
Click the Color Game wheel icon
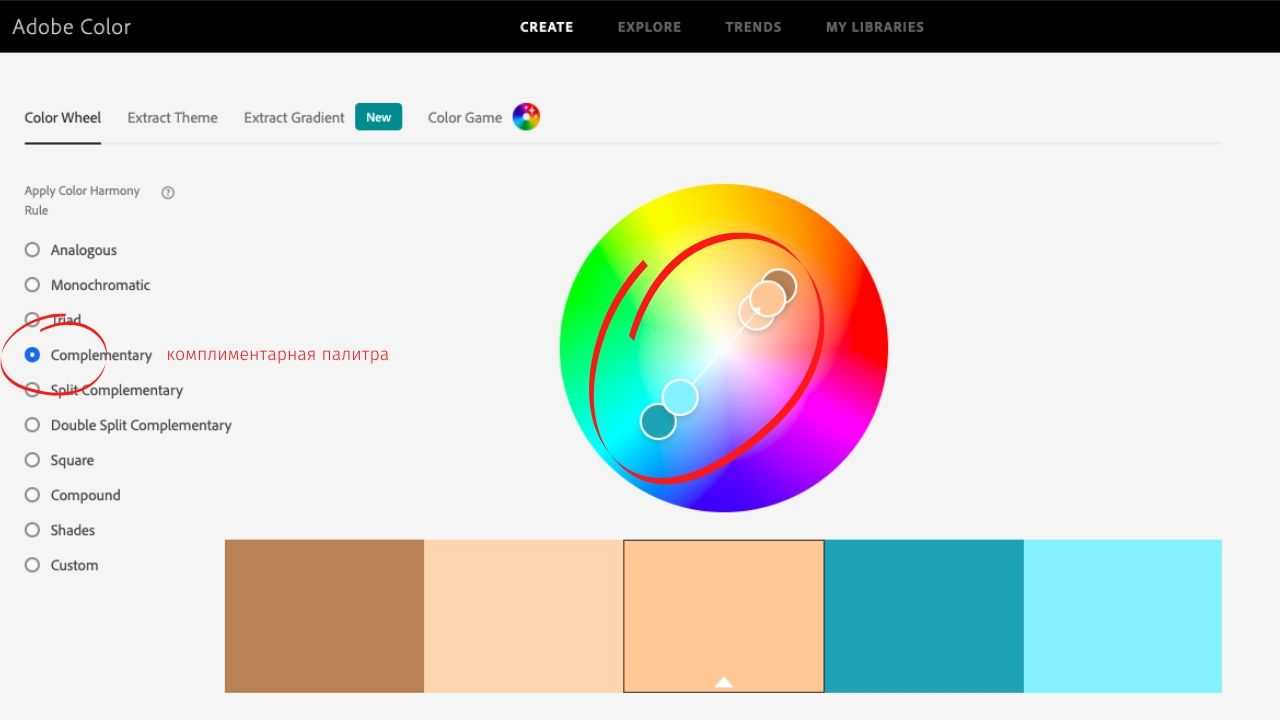pos(526,117)
